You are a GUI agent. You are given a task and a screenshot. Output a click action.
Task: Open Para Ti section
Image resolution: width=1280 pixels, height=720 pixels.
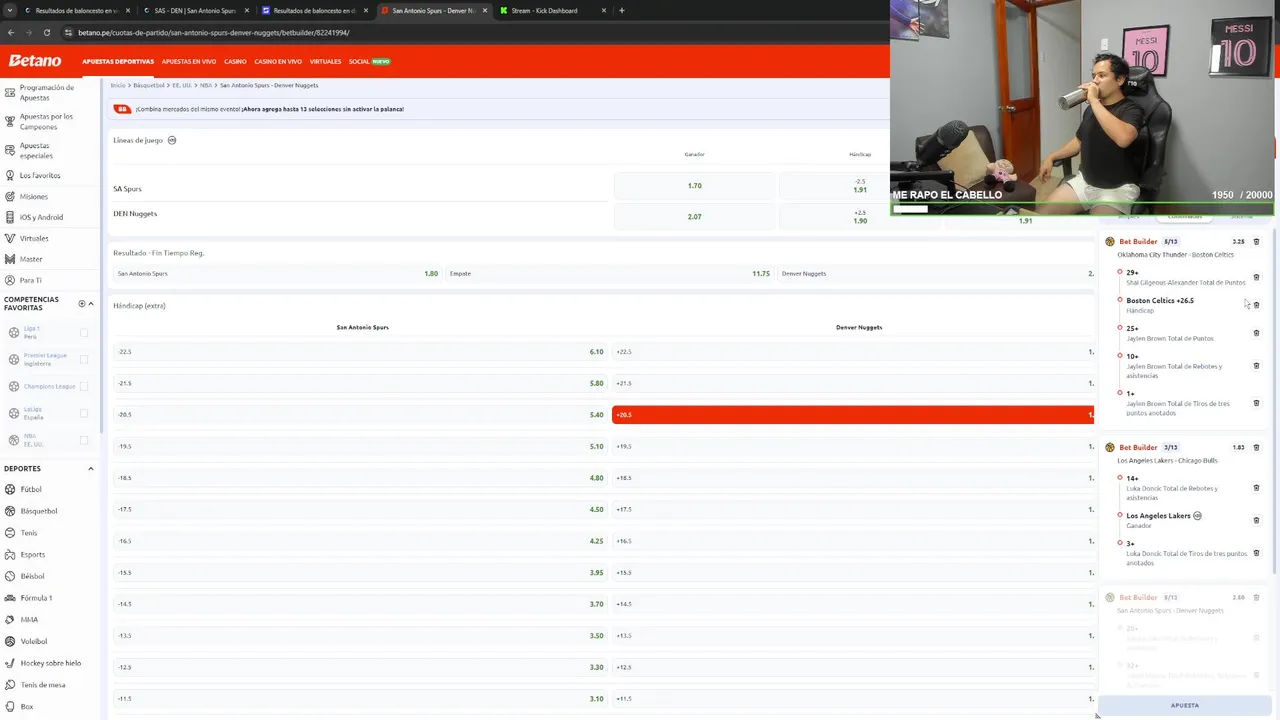click(x=30, y=280)
